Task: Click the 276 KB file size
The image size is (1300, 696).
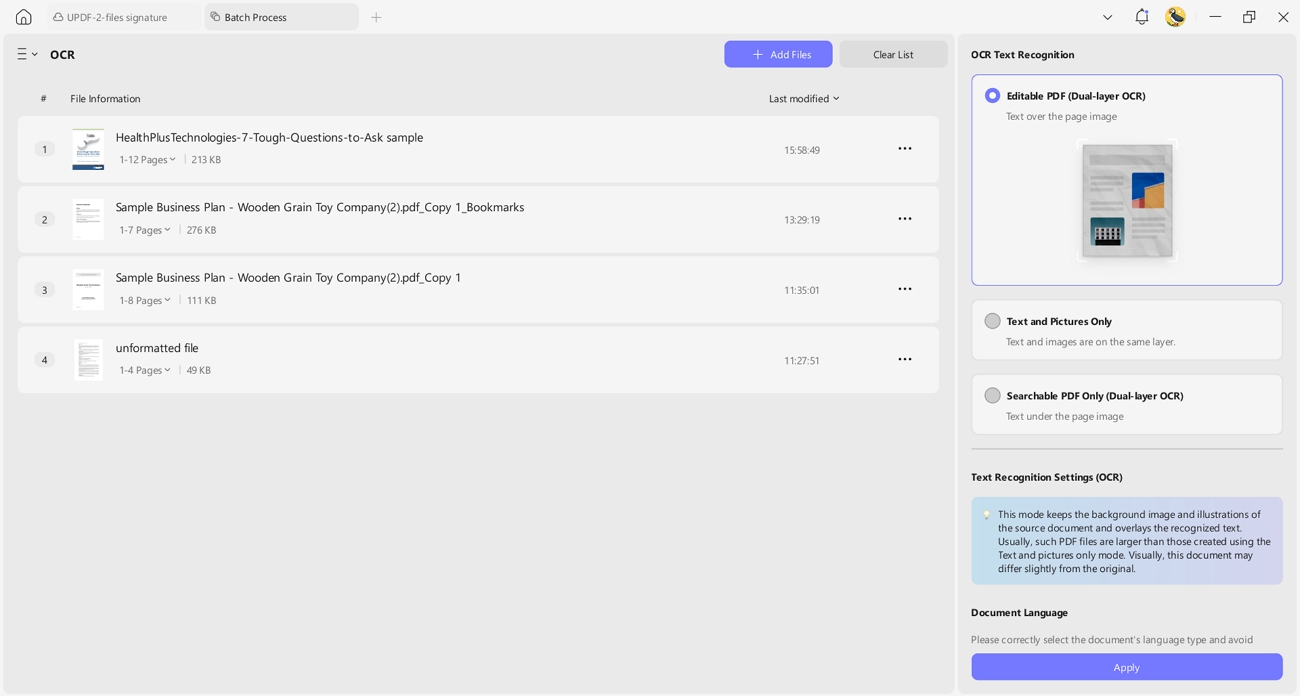Action: coord(201,230)
